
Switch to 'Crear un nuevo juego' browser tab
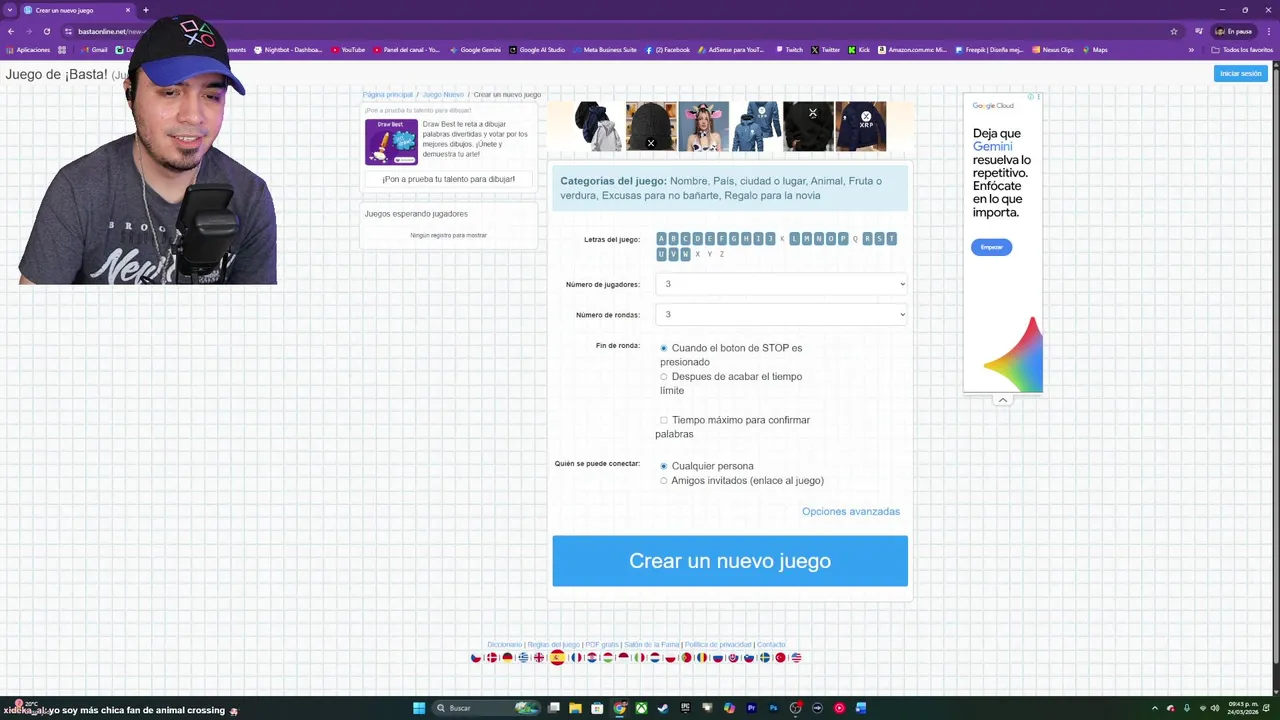[78, 10]
